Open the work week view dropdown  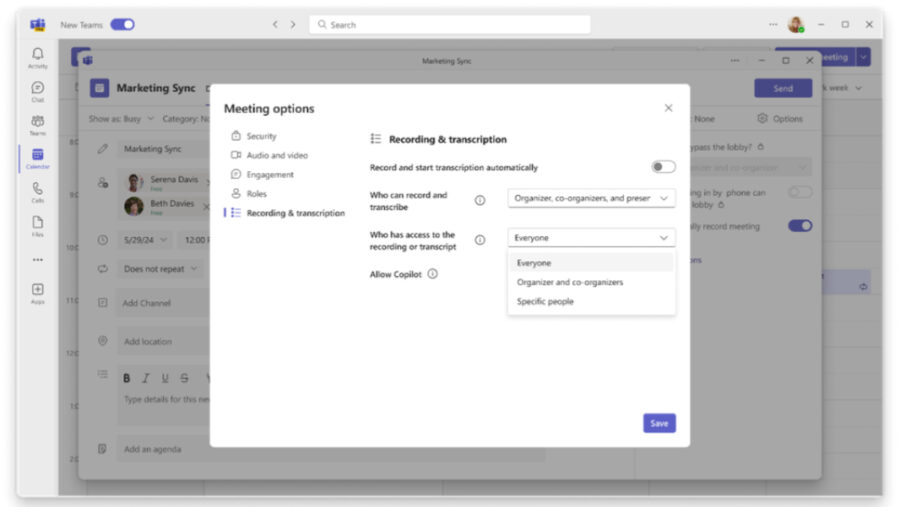pos(843,88)
